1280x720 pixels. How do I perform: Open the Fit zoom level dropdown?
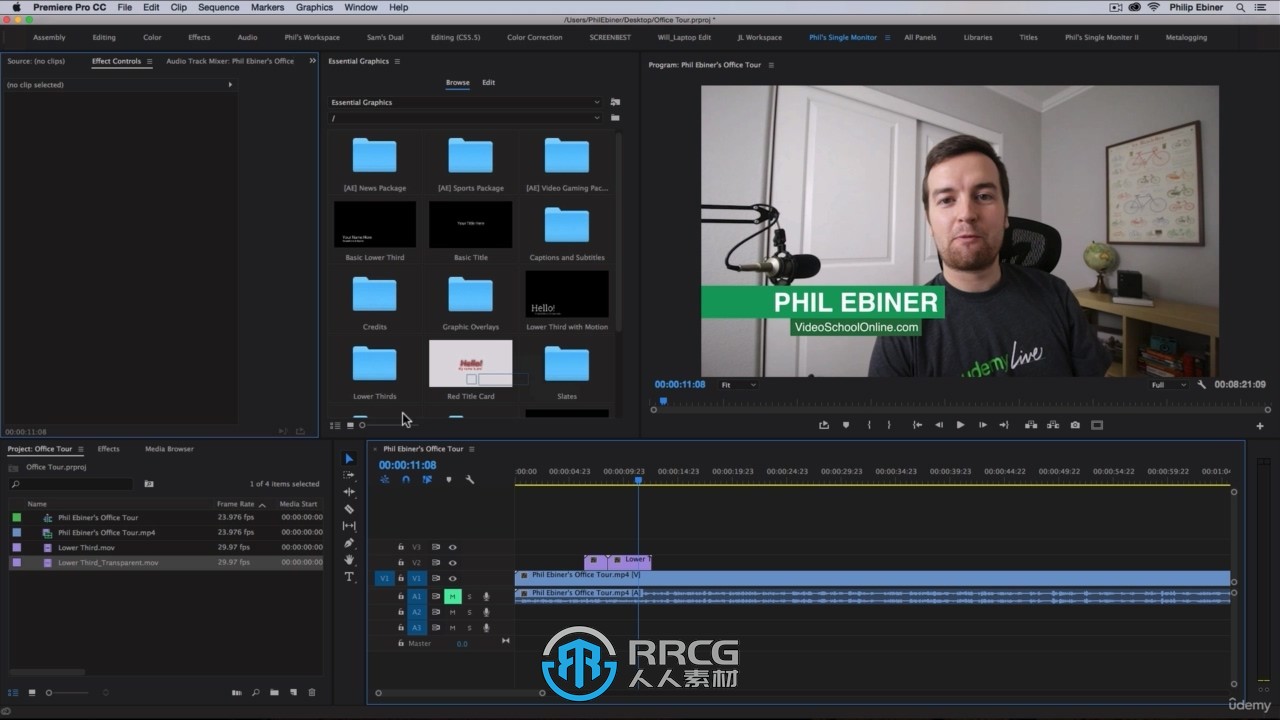click(x=738, y=385)
